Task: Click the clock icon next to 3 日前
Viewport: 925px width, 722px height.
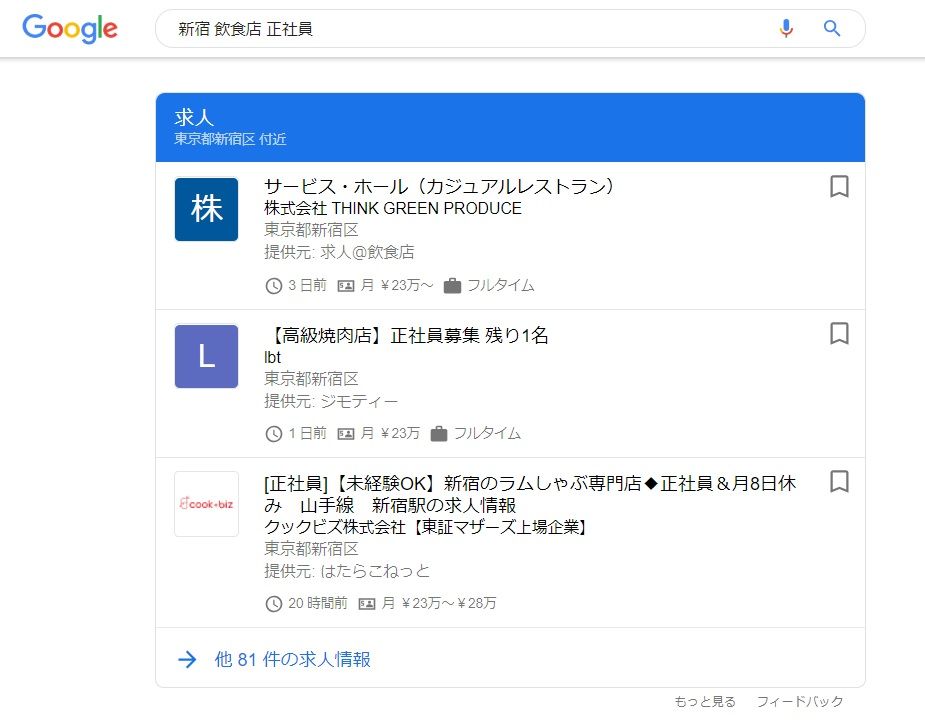Action: tap(274, 286)
